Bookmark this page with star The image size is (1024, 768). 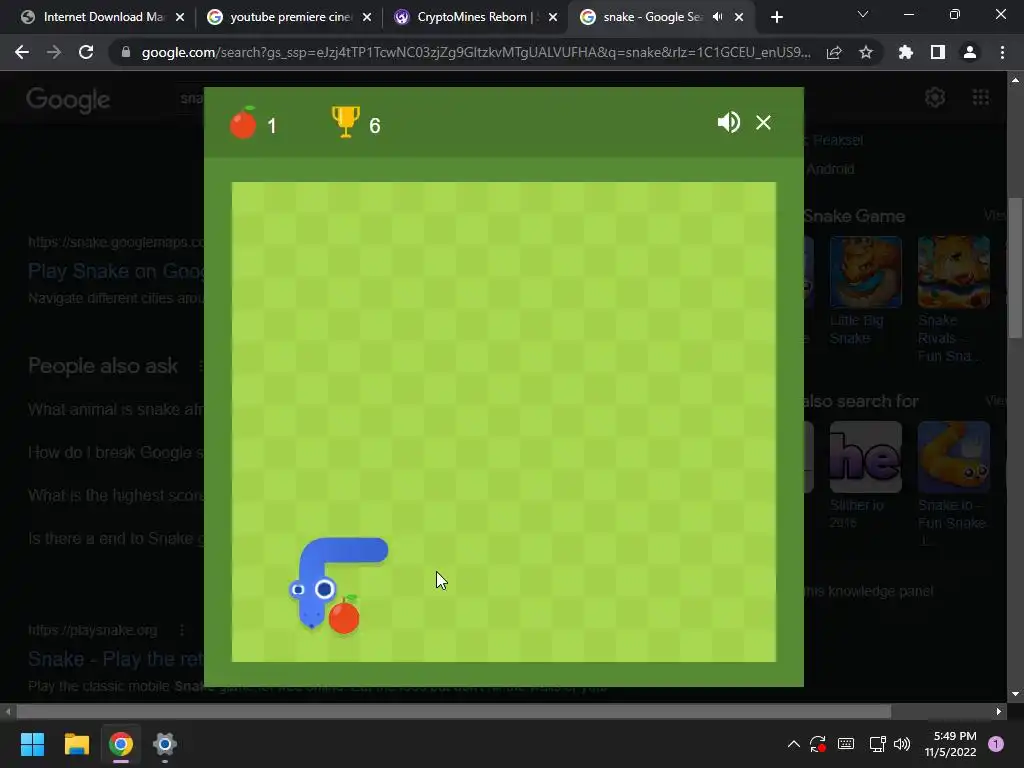(866, 52)
